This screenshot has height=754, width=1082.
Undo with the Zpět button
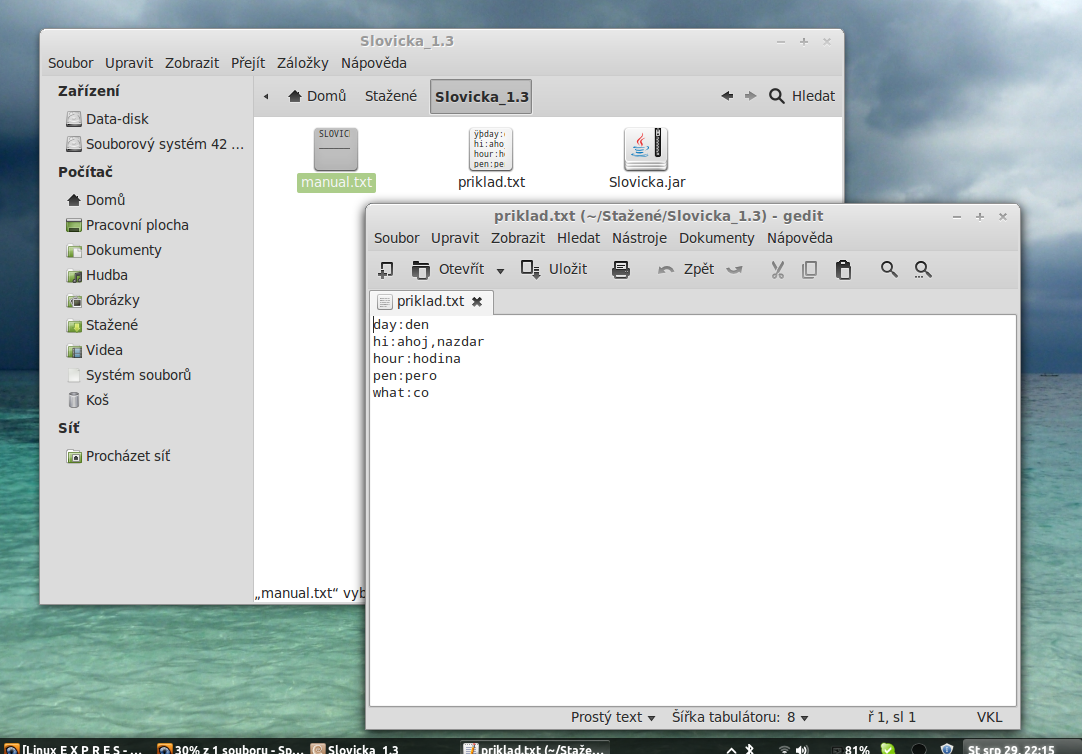[686, 270]
